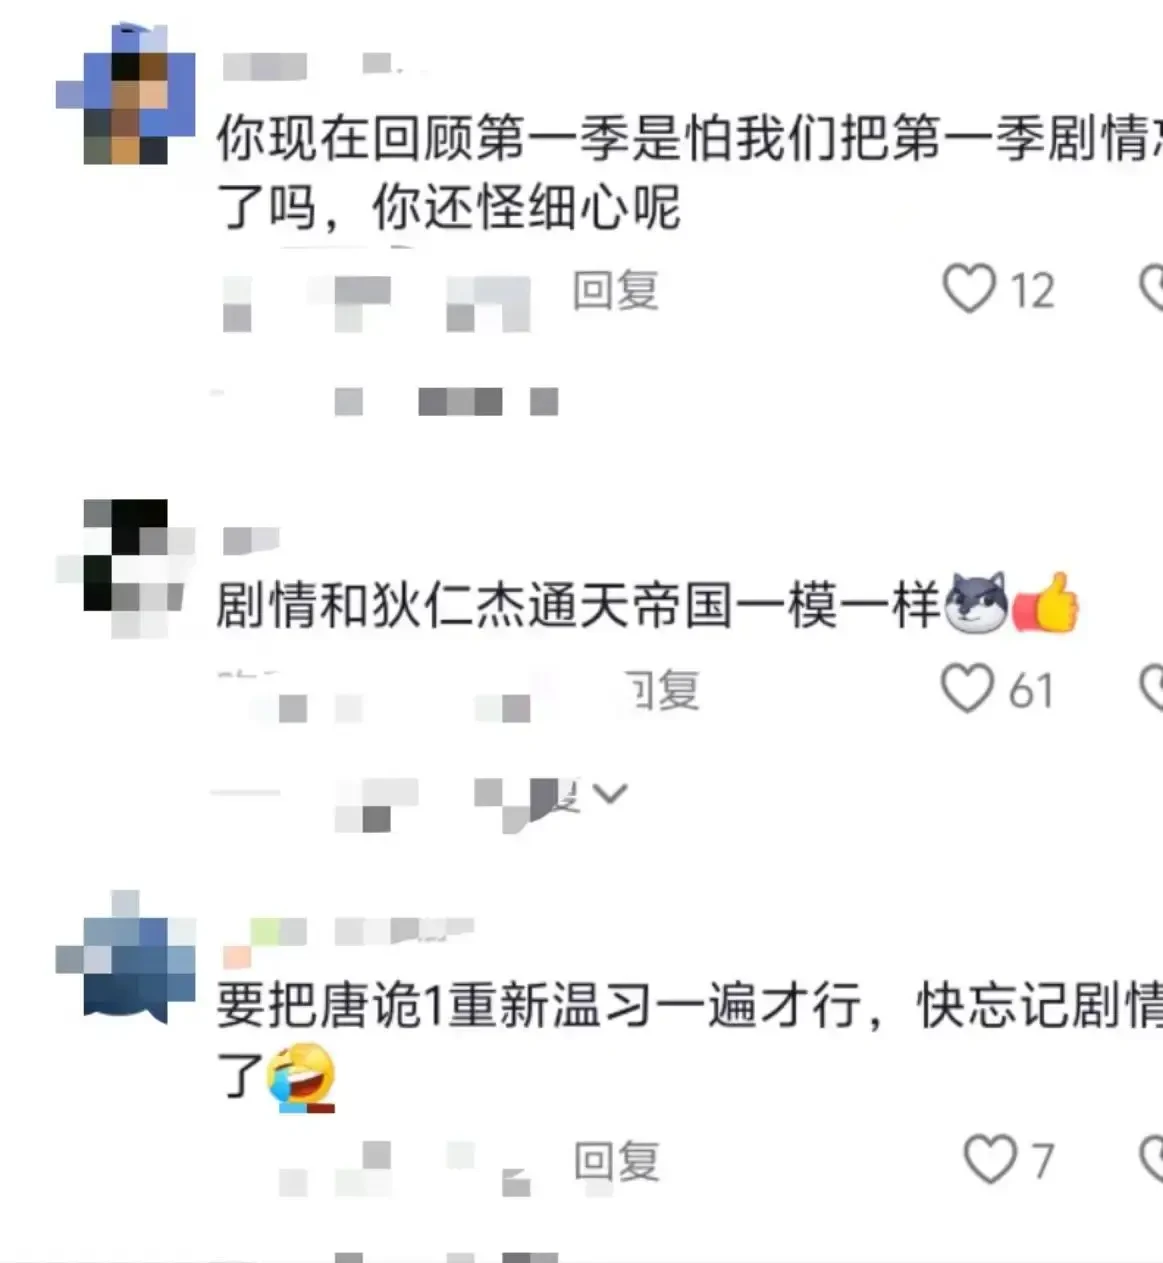The width and height of the screenshot is (1163, 1263).
Task: Click the cut-off icon right of 61 likes
Action: [x=1152, y=689]
